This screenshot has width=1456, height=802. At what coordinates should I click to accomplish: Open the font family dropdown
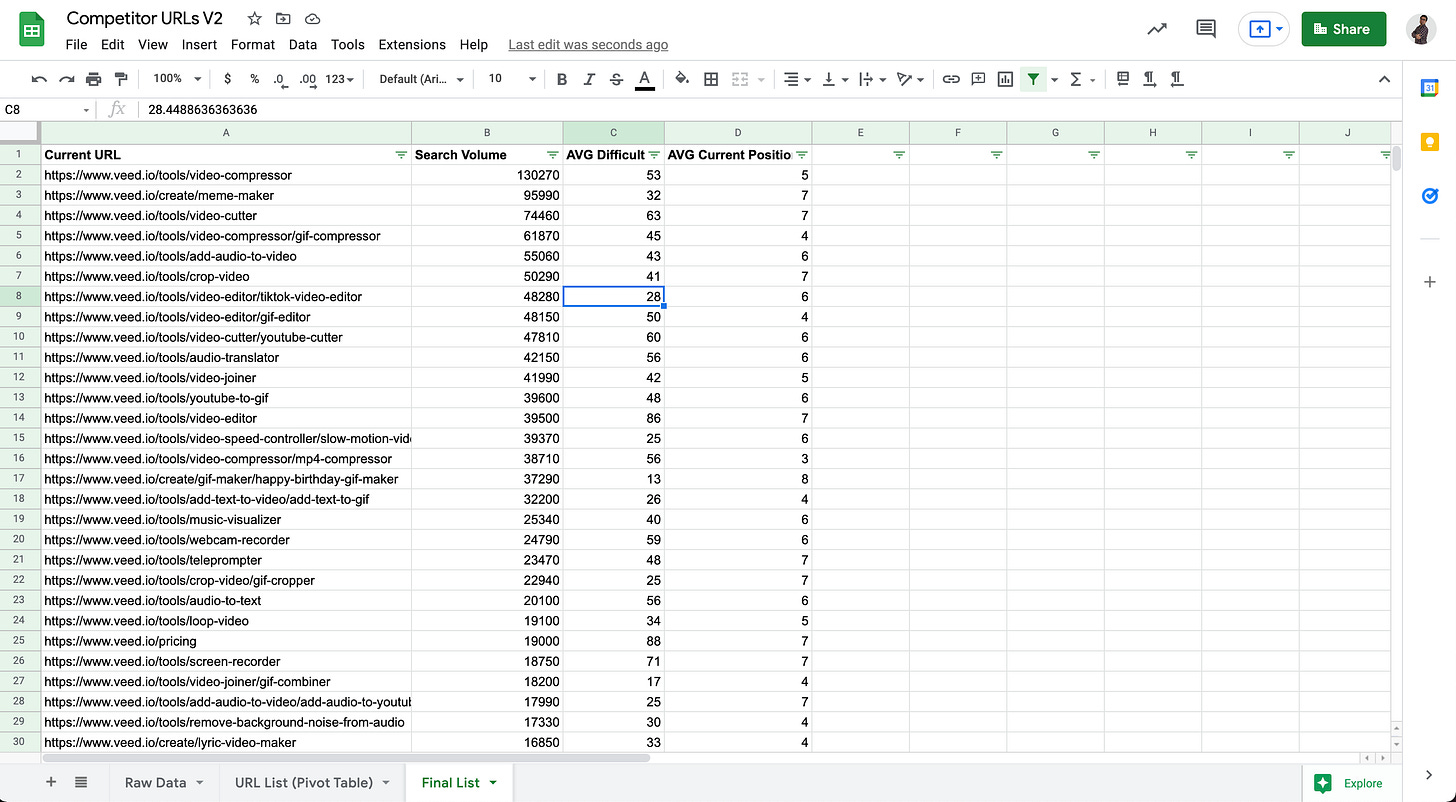[422, 79]
